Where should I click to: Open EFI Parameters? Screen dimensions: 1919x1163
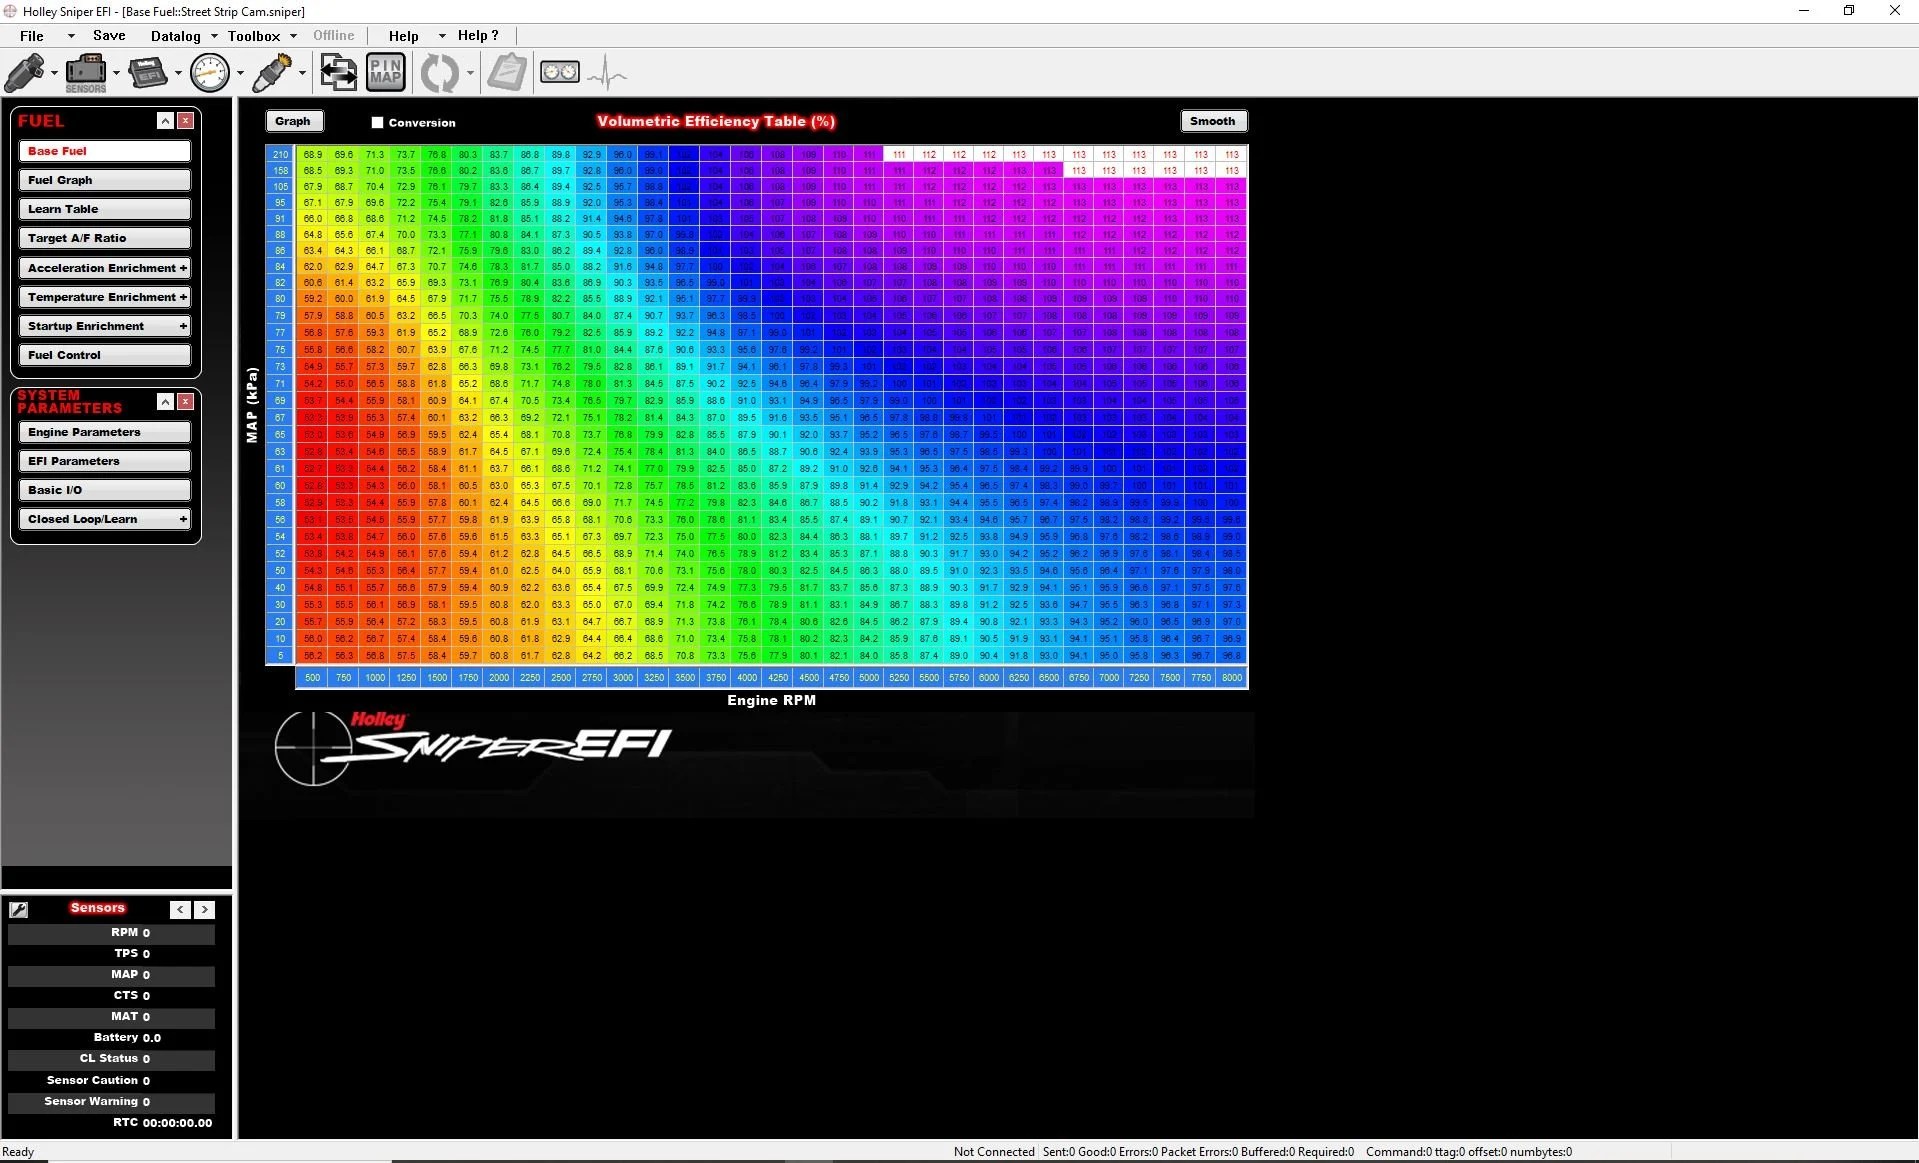[x=104, y=461]
